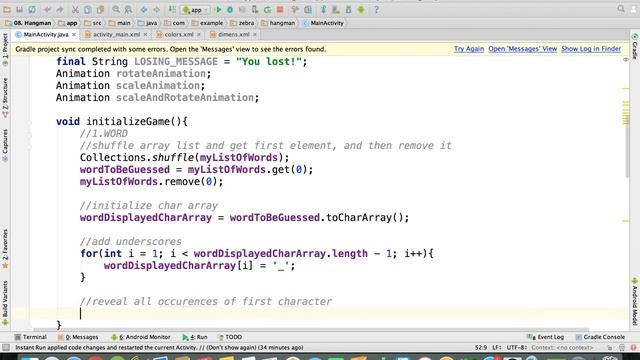
Task: Close the colors.xml tab
Action: click(x=199, y=35)
